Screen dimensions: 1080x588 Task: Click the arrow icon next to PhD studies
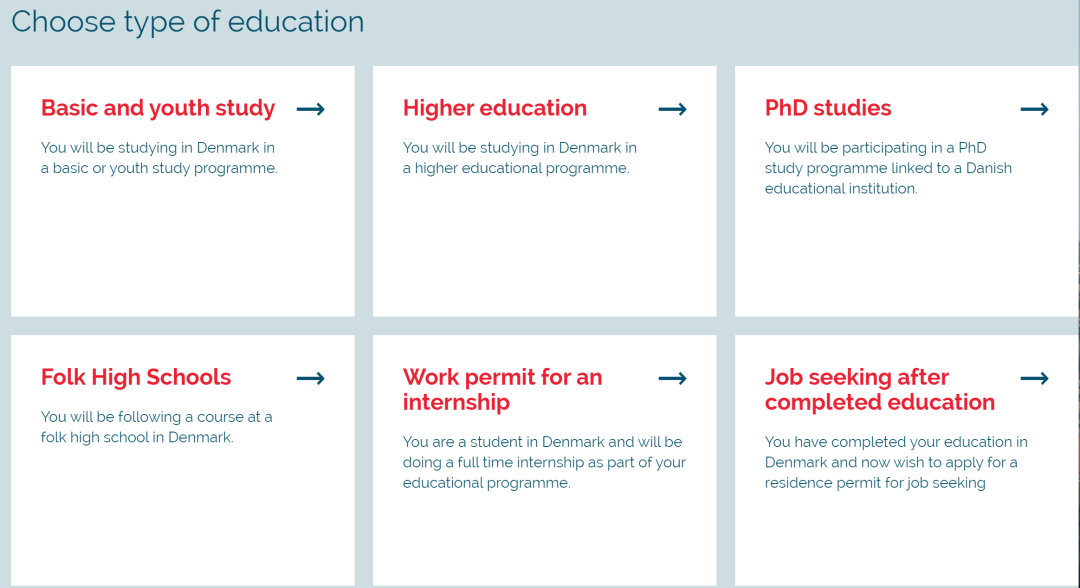pos(1034,109)
